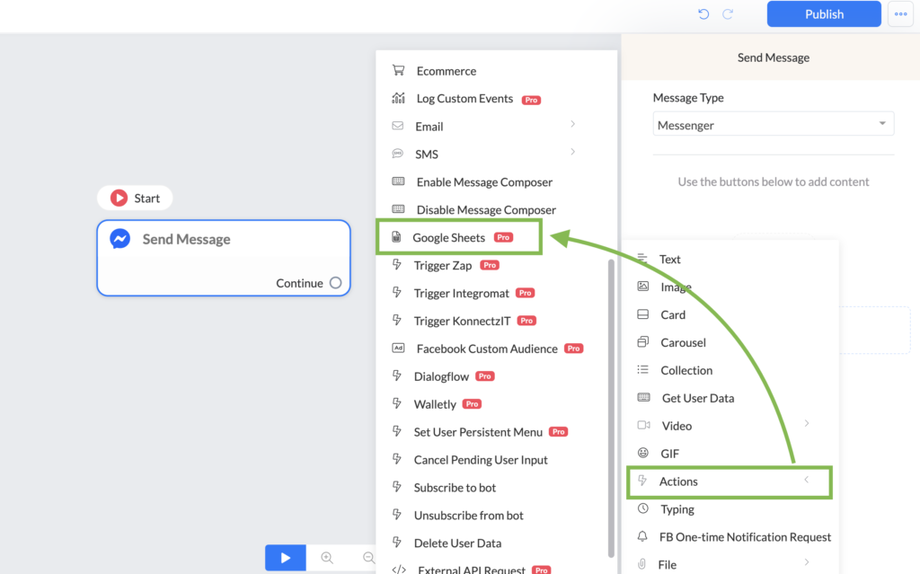Click the blue play preview button
Screen dimensions: 920x574
pyautogui.click(x=285, y=558)
